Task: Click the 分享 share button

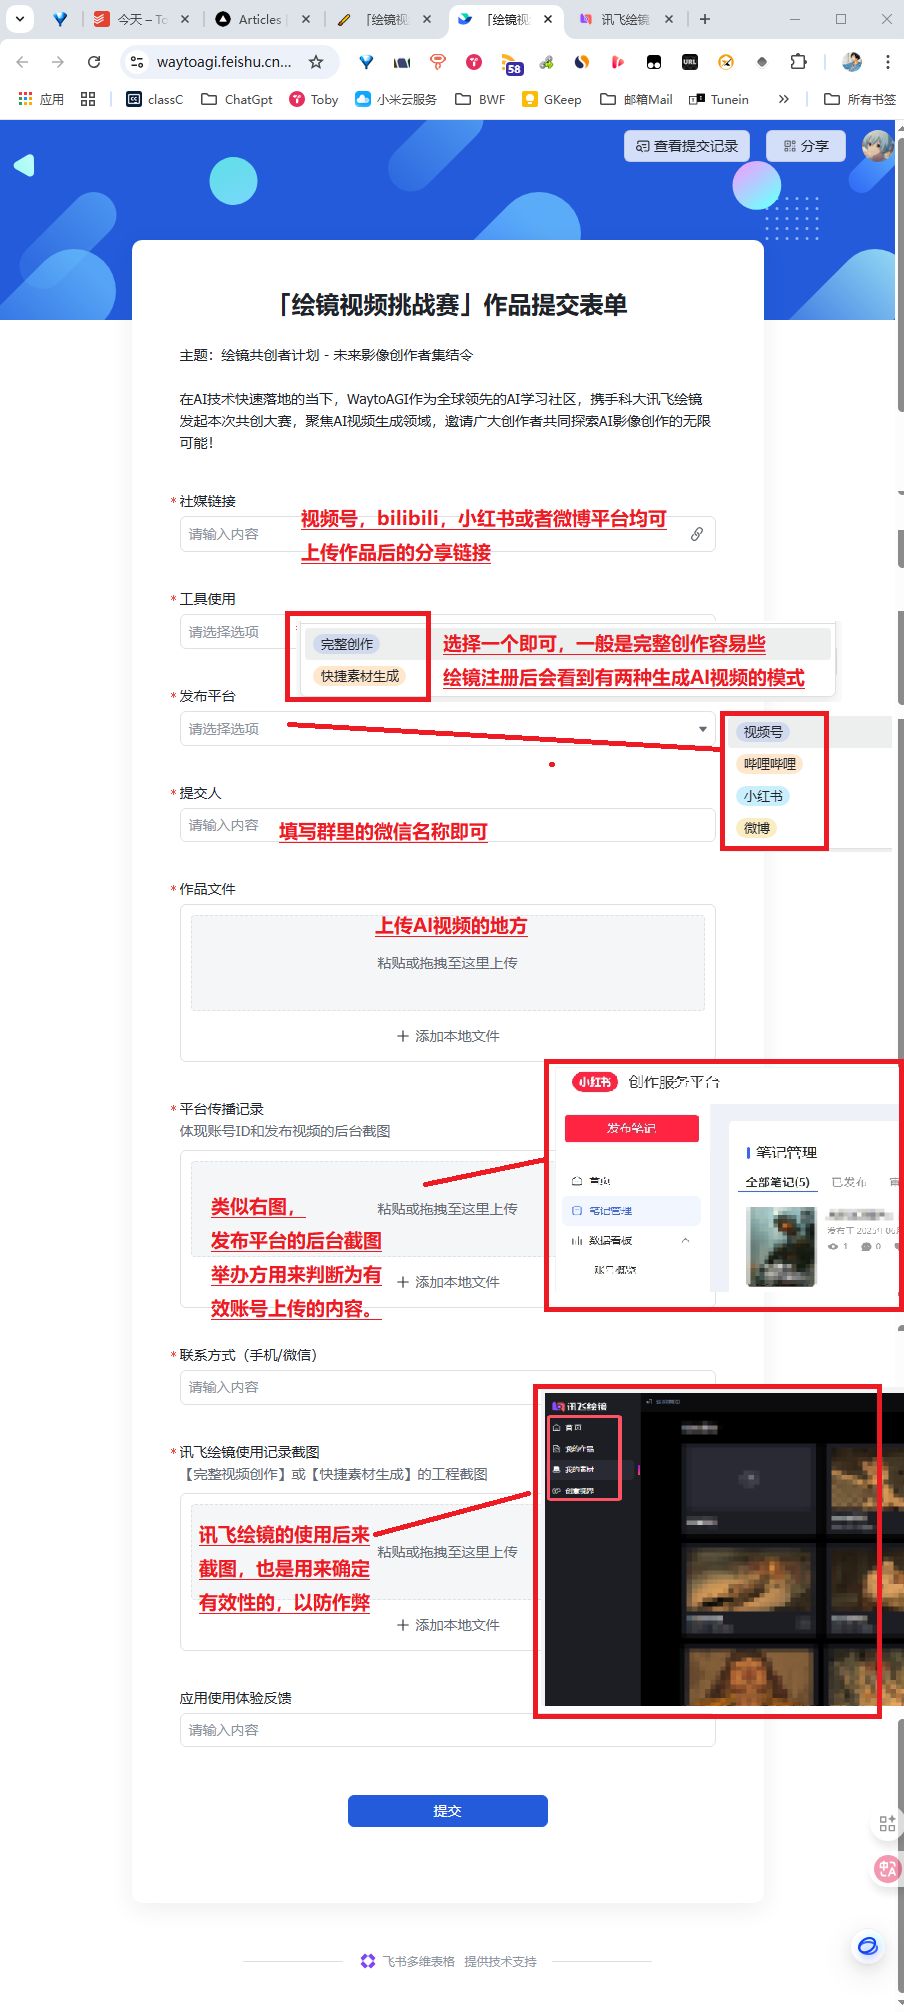Action: [x=806, y=146]
